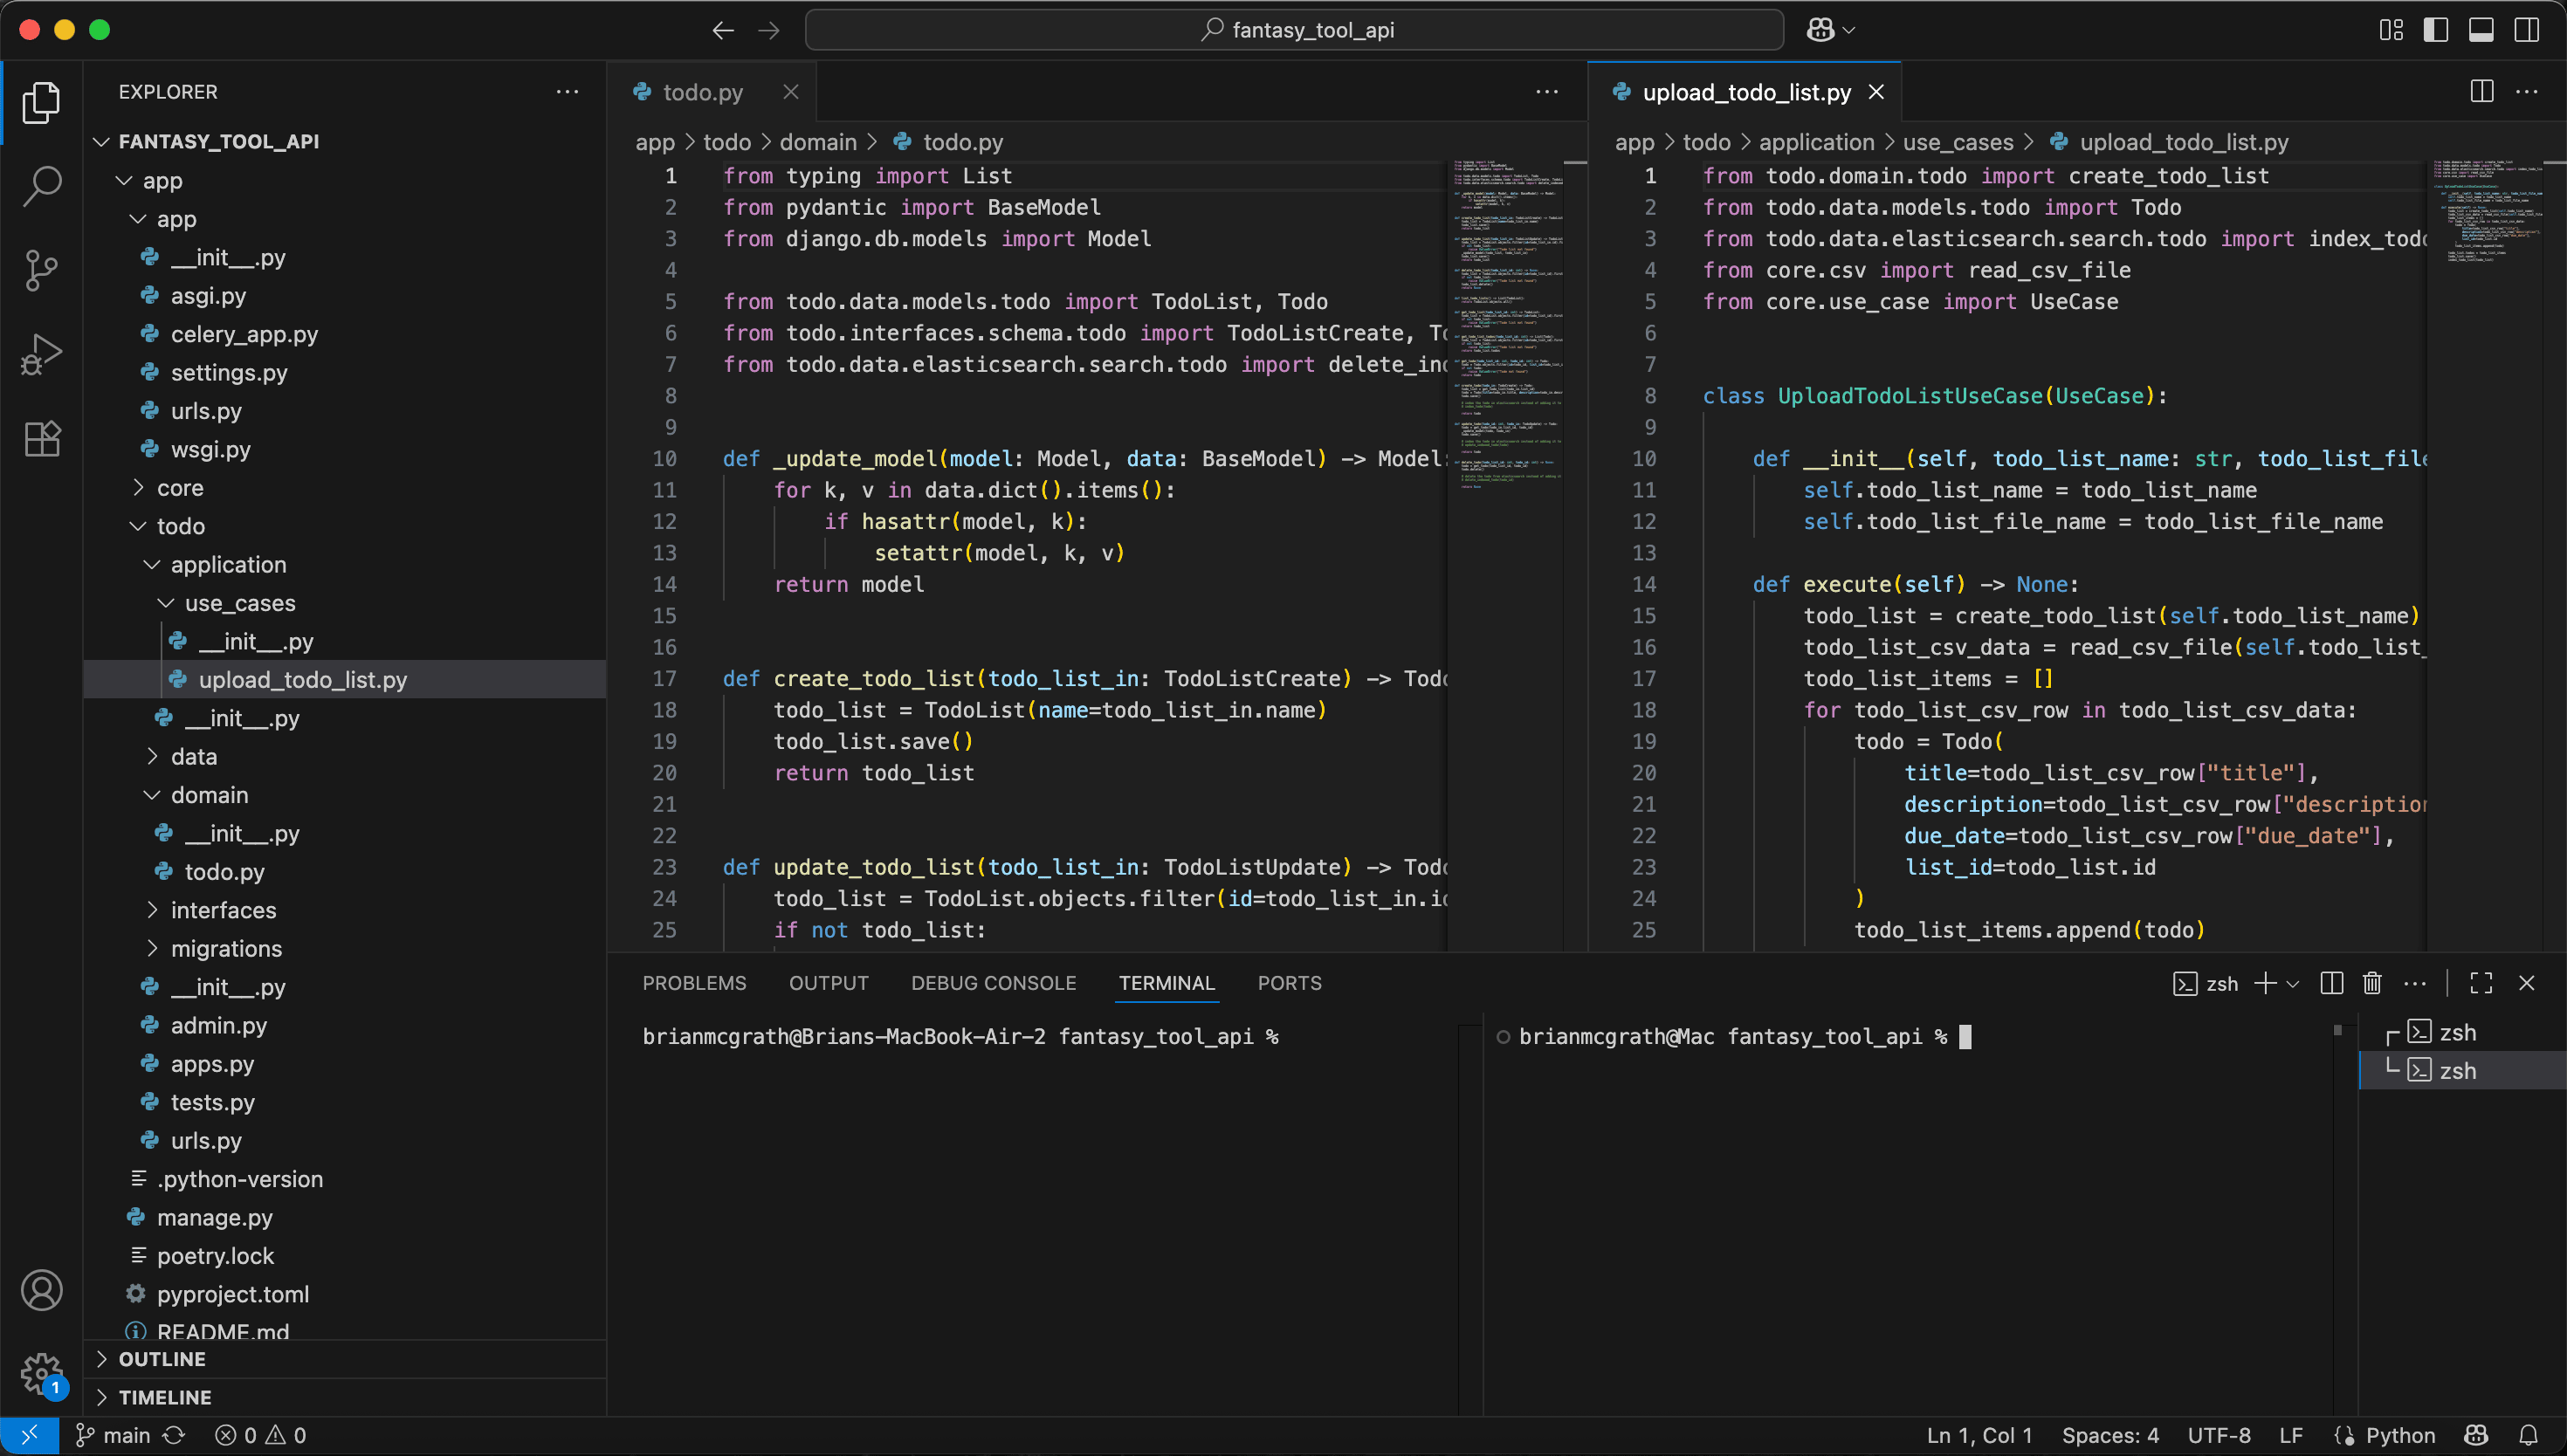The image size is (2567, 1456).
Task: Open pyproject.toml in the explorer
Action: 345,1294
